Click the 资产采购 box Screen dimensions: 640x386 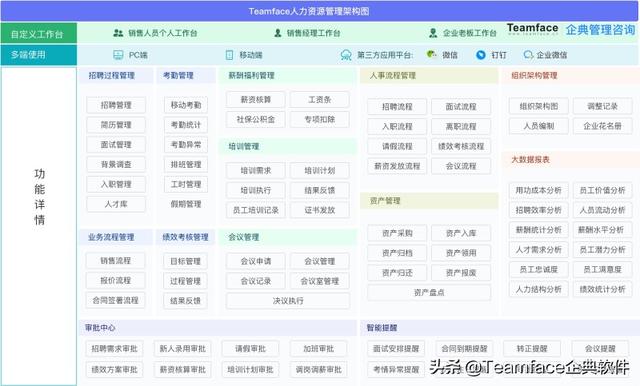tap(397, 233)
